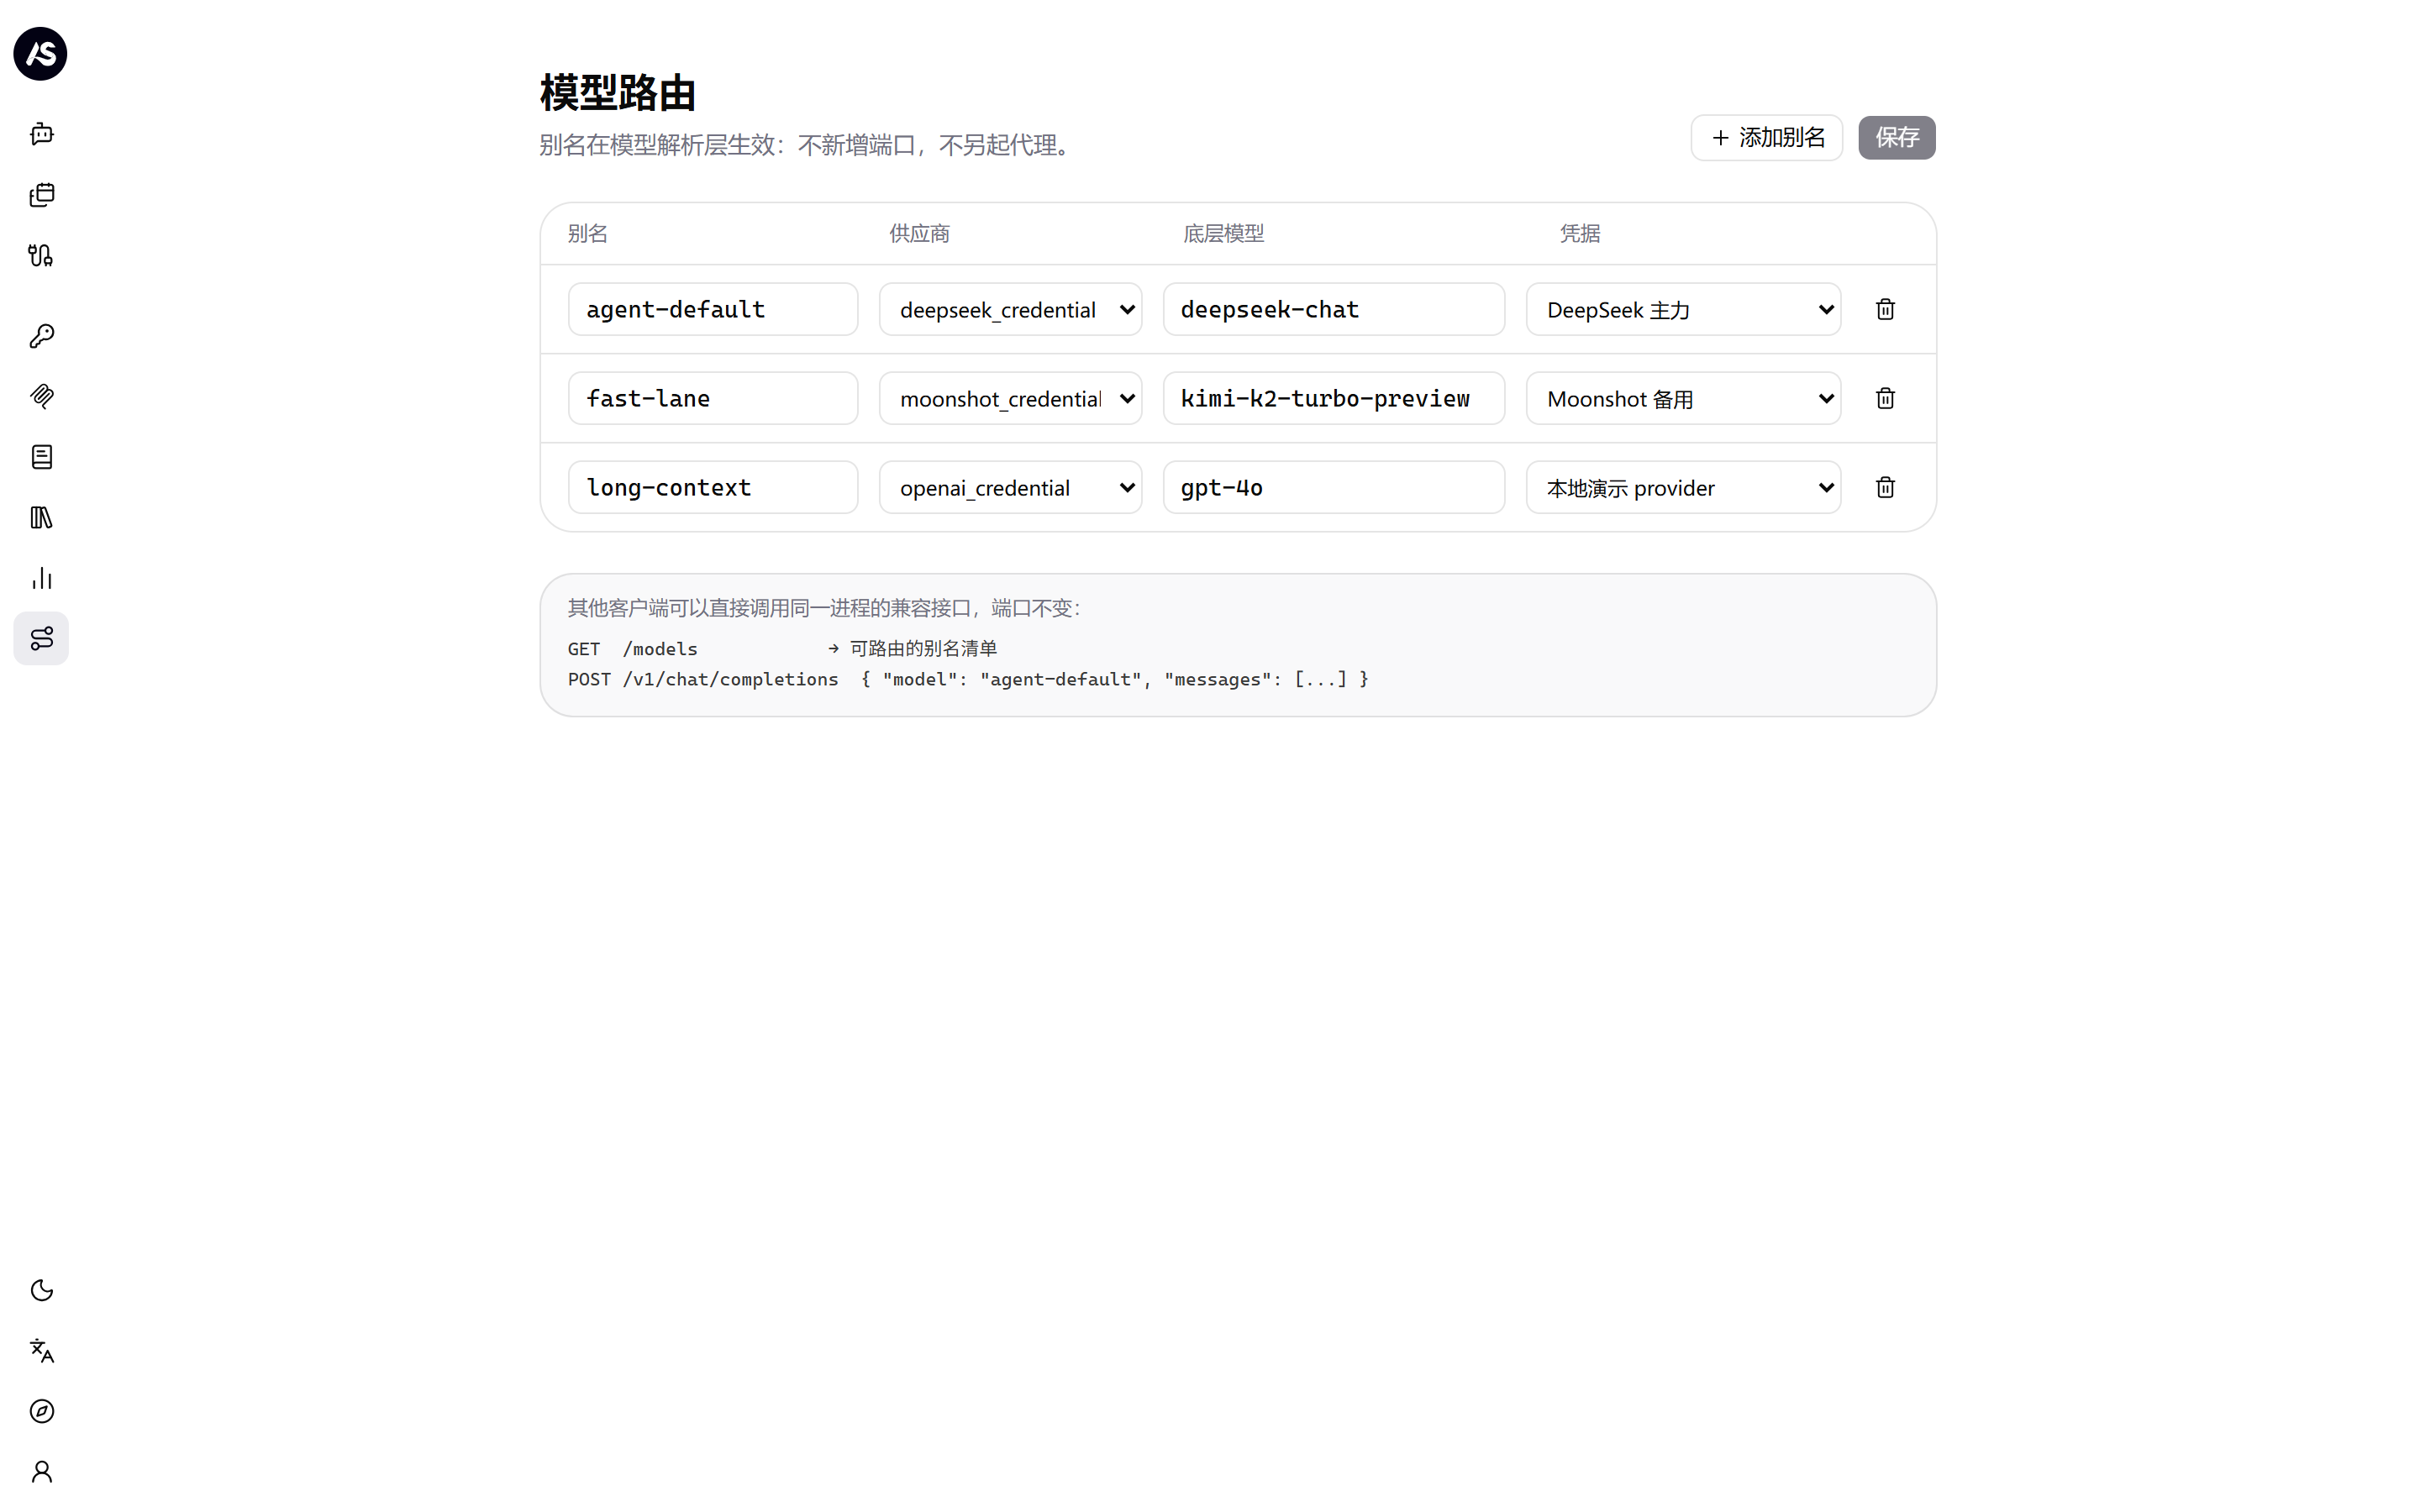Image resolution: width=2420 pixels, height=1512 pixels.
Task: Focus the kimi-k2-turbo-preview model field
Action: click(1333, 398)
